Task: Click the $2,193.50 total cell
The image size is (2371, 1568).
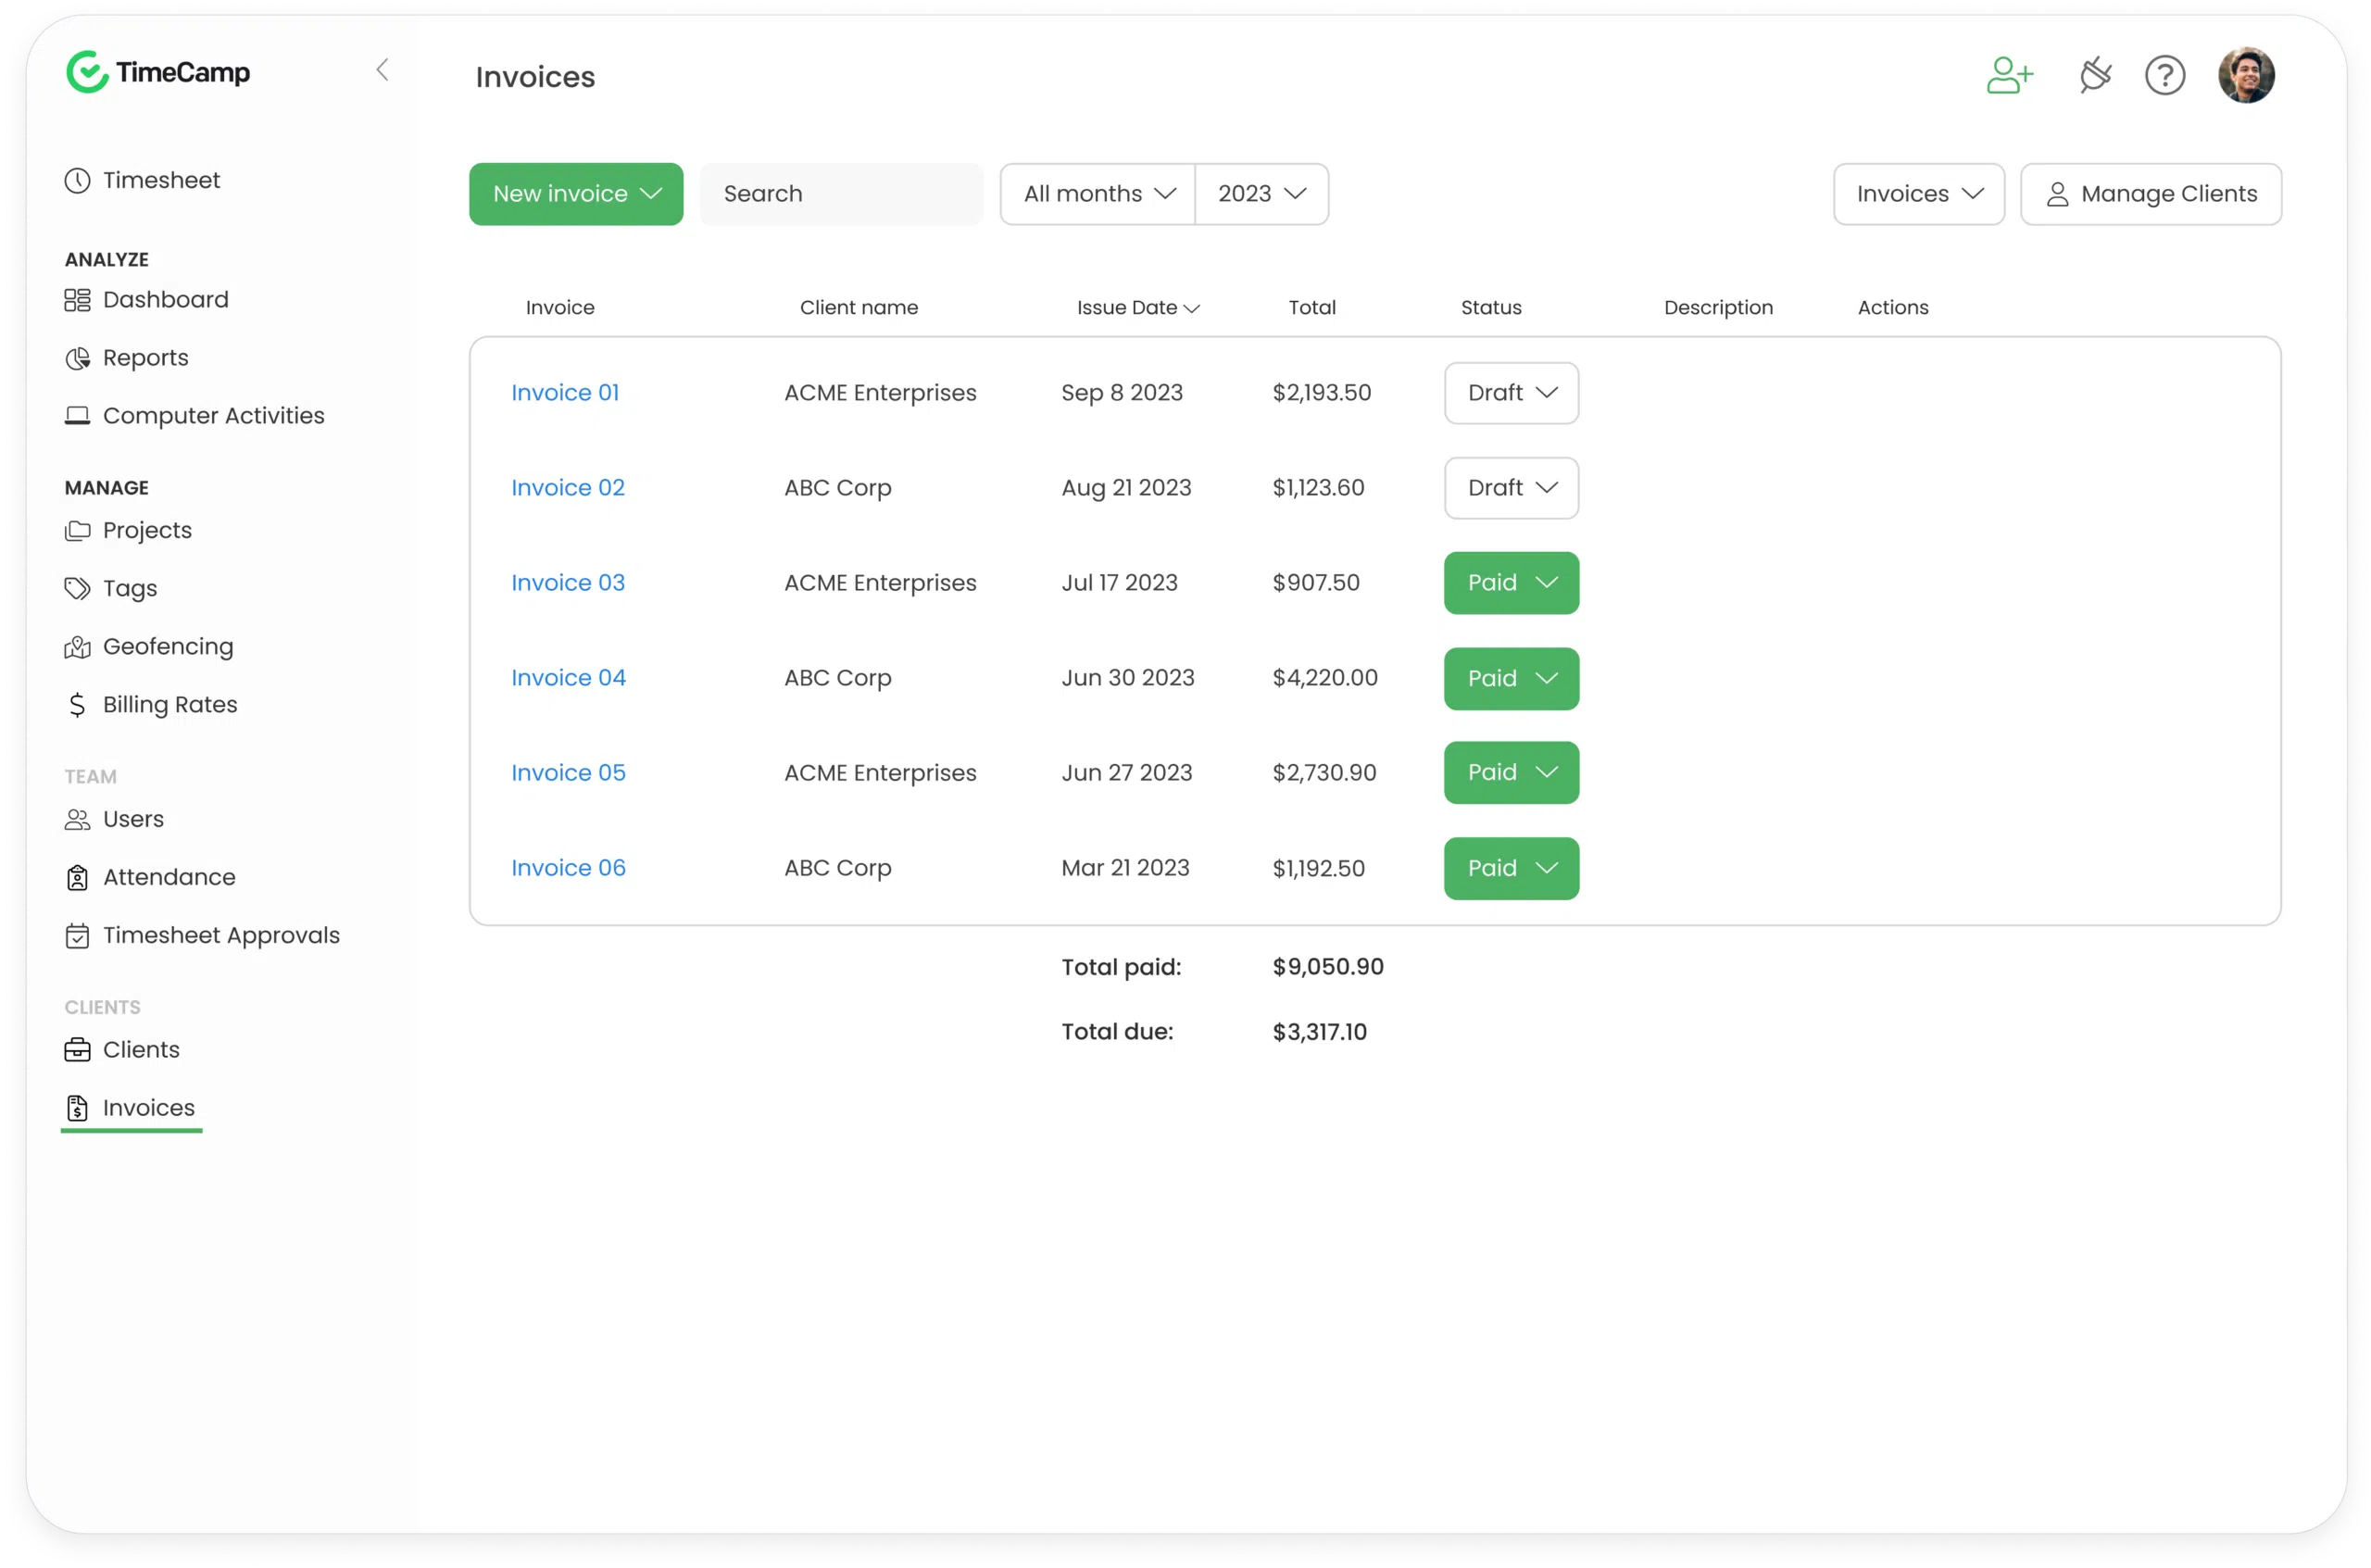Action: point(1321,393)
